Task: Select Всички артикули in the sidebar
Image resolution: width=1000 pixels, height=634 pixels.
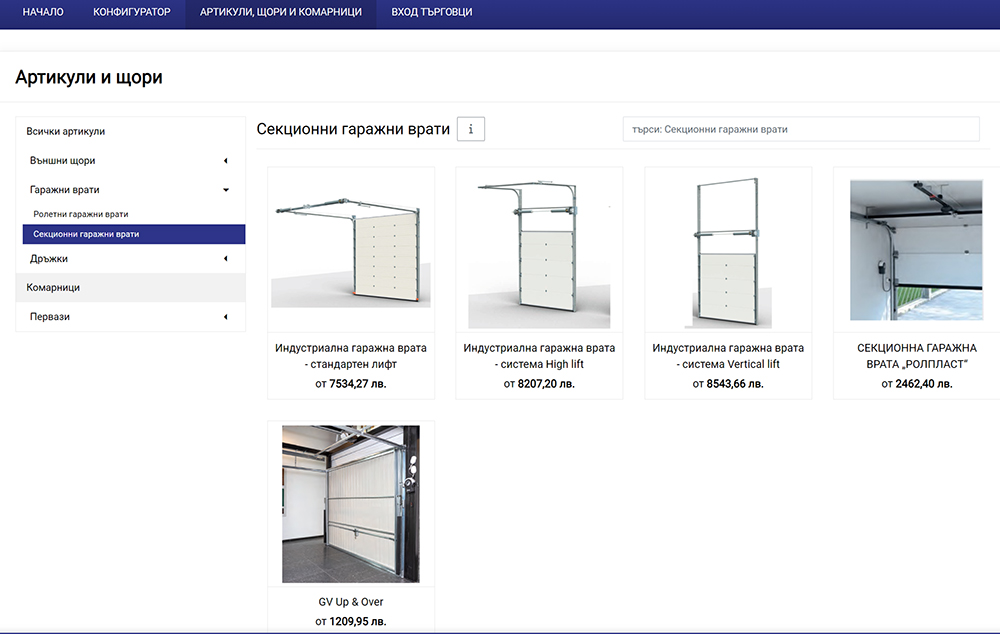Action: pyautogui.click(x=133, y=131)
